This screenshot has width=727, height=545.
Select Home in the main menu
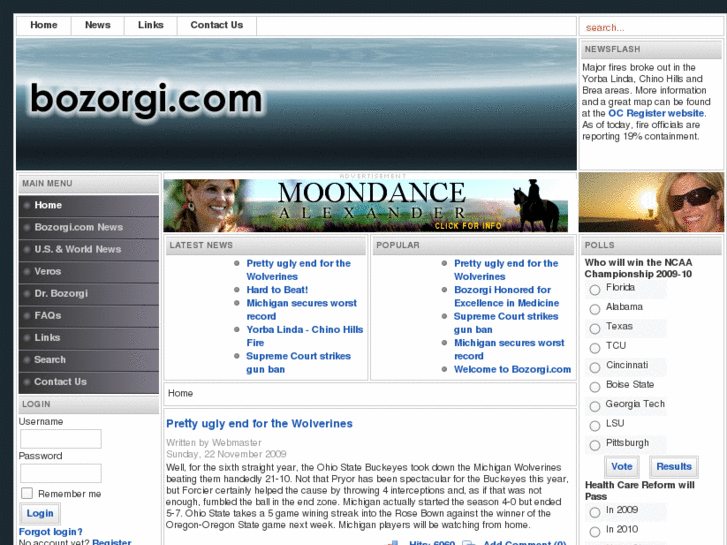[x=89, y=205]
